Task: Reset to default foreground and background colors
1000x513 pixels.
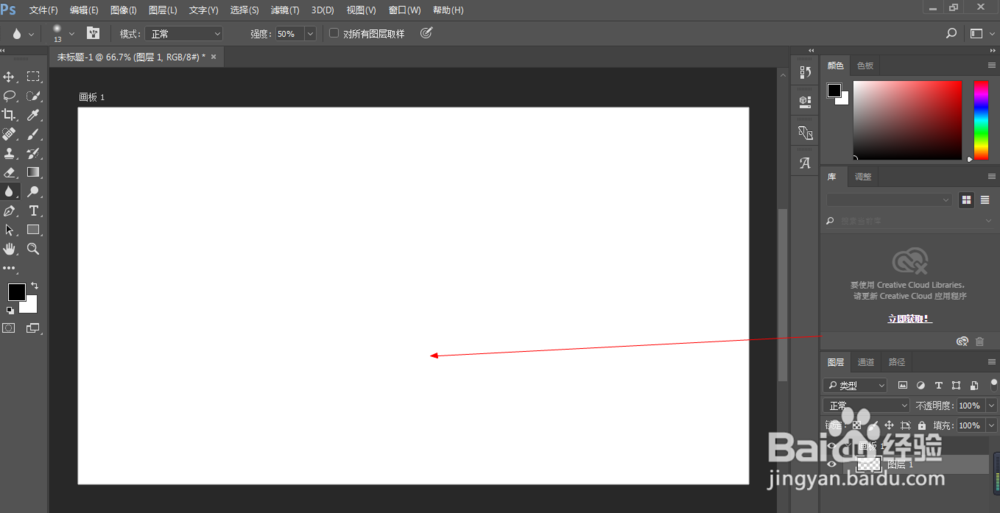Action: pos(10,311)
